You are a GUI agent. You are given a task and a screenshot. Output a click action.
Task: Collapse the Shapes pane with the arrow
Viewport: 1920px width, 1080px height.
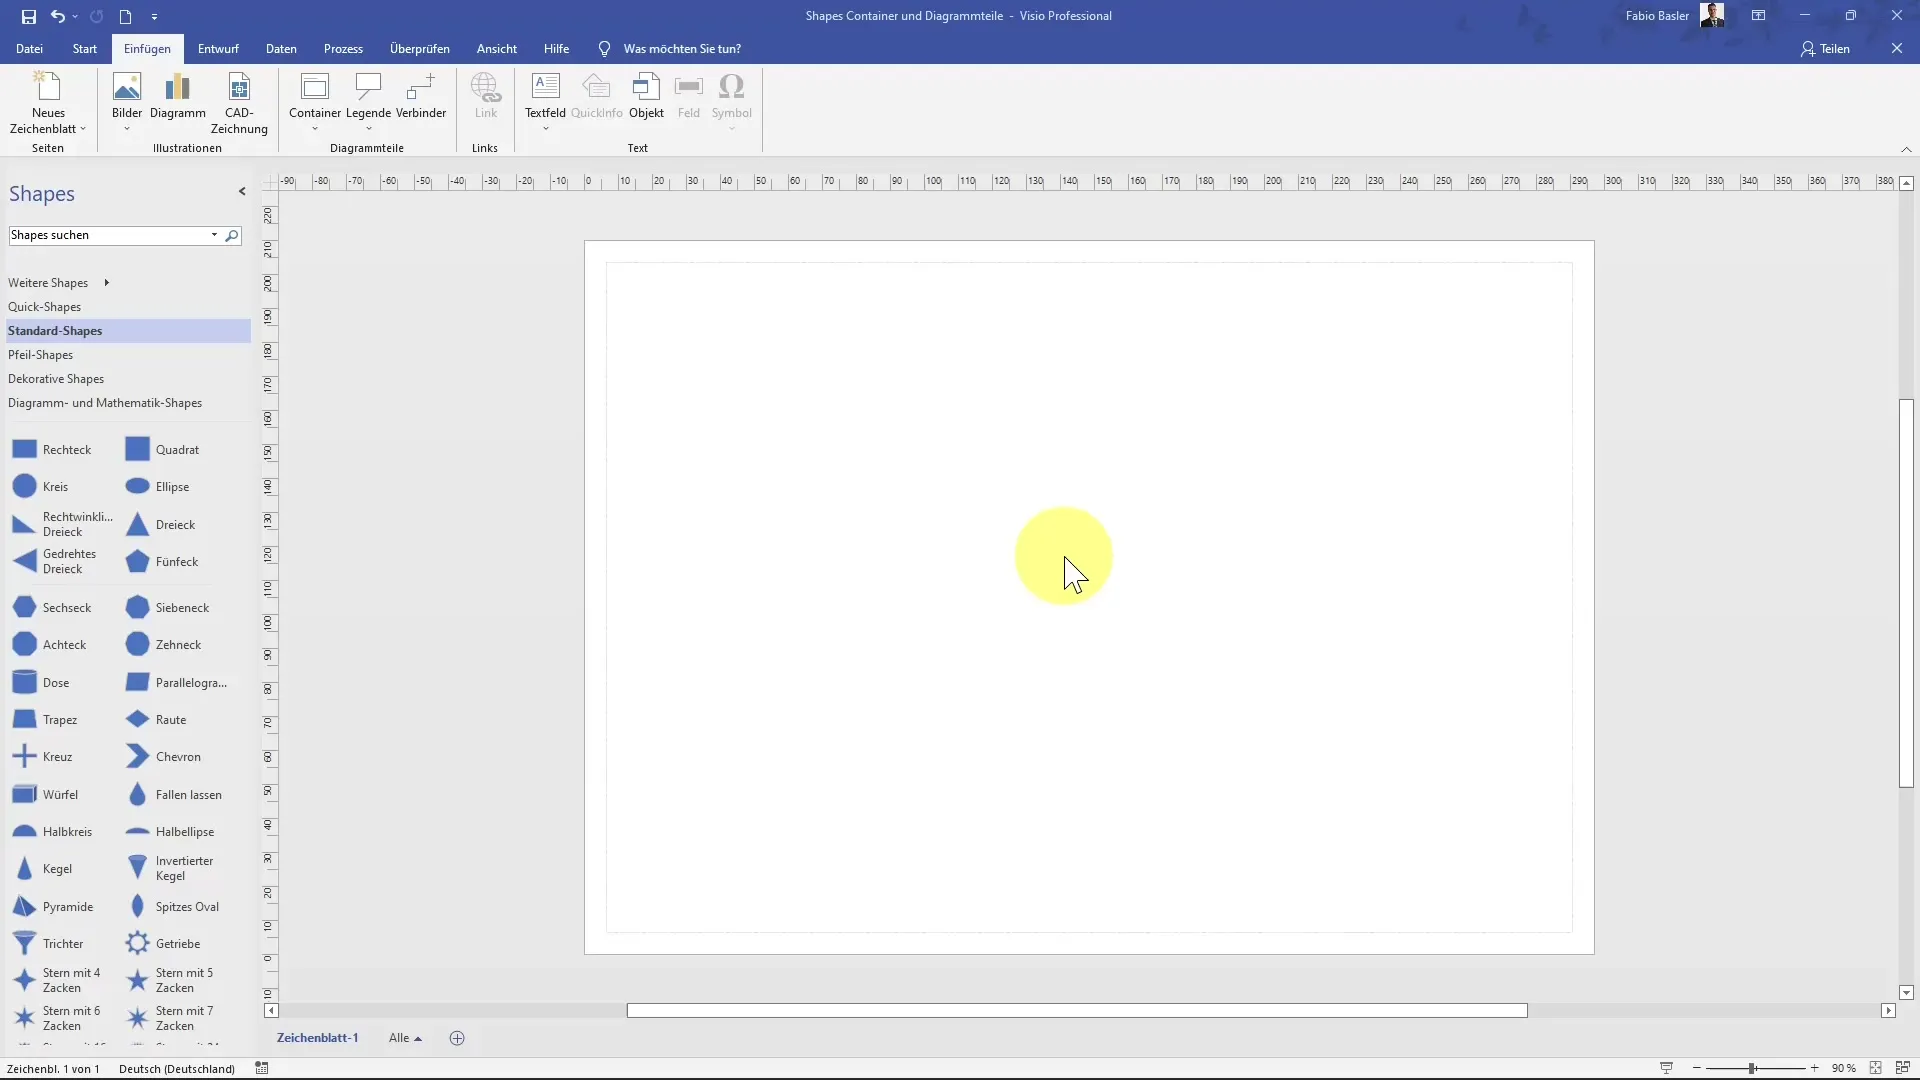coord(242,191)
